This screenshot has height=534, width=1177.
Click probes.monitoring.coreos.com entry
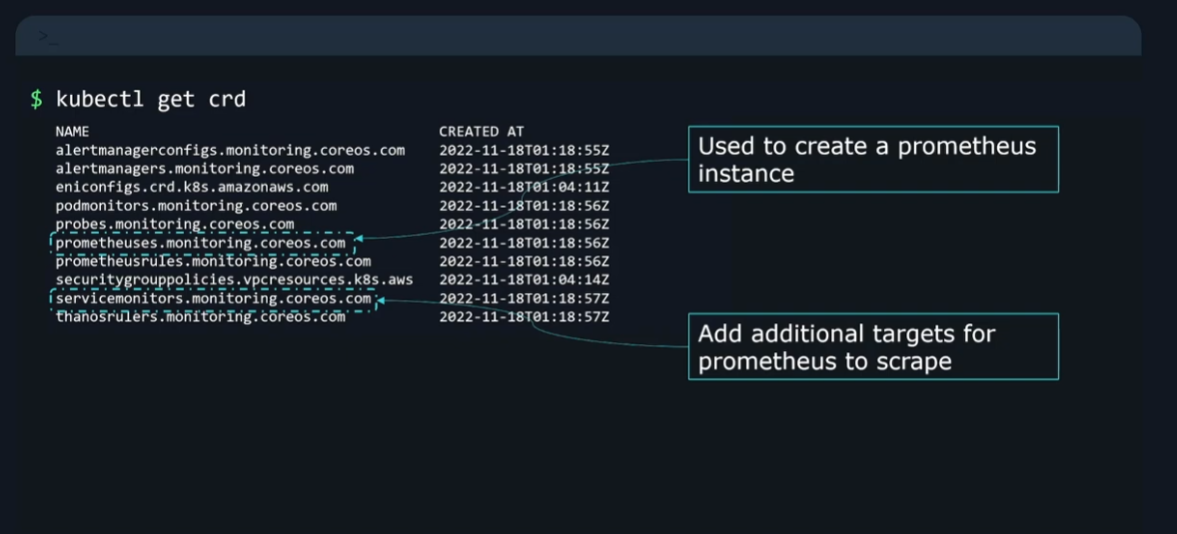(x=174, y=224)
